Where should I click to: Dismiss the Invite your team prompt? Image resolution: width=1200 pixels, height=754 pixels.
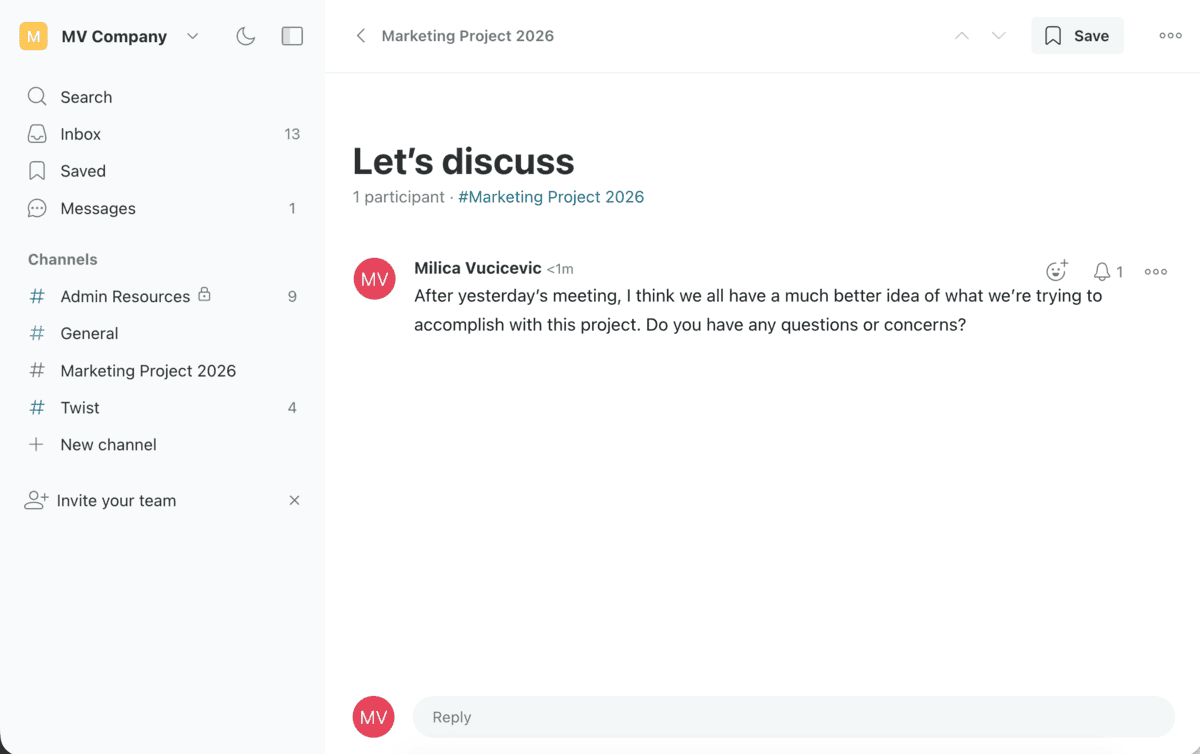[294, 500]
